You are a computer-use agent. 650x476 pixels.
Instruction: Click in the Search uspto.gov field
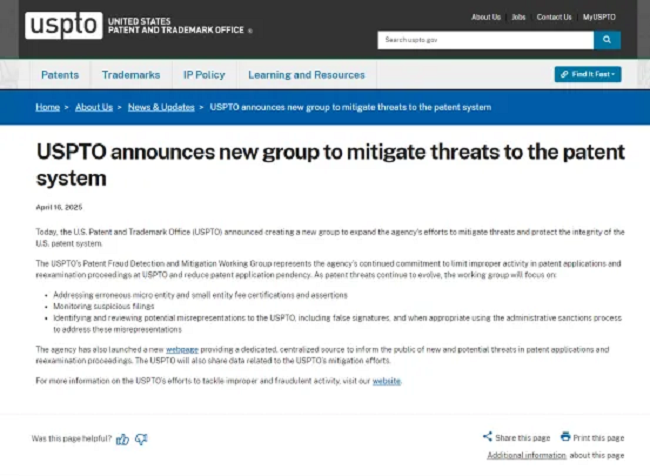tap(485, 40)
